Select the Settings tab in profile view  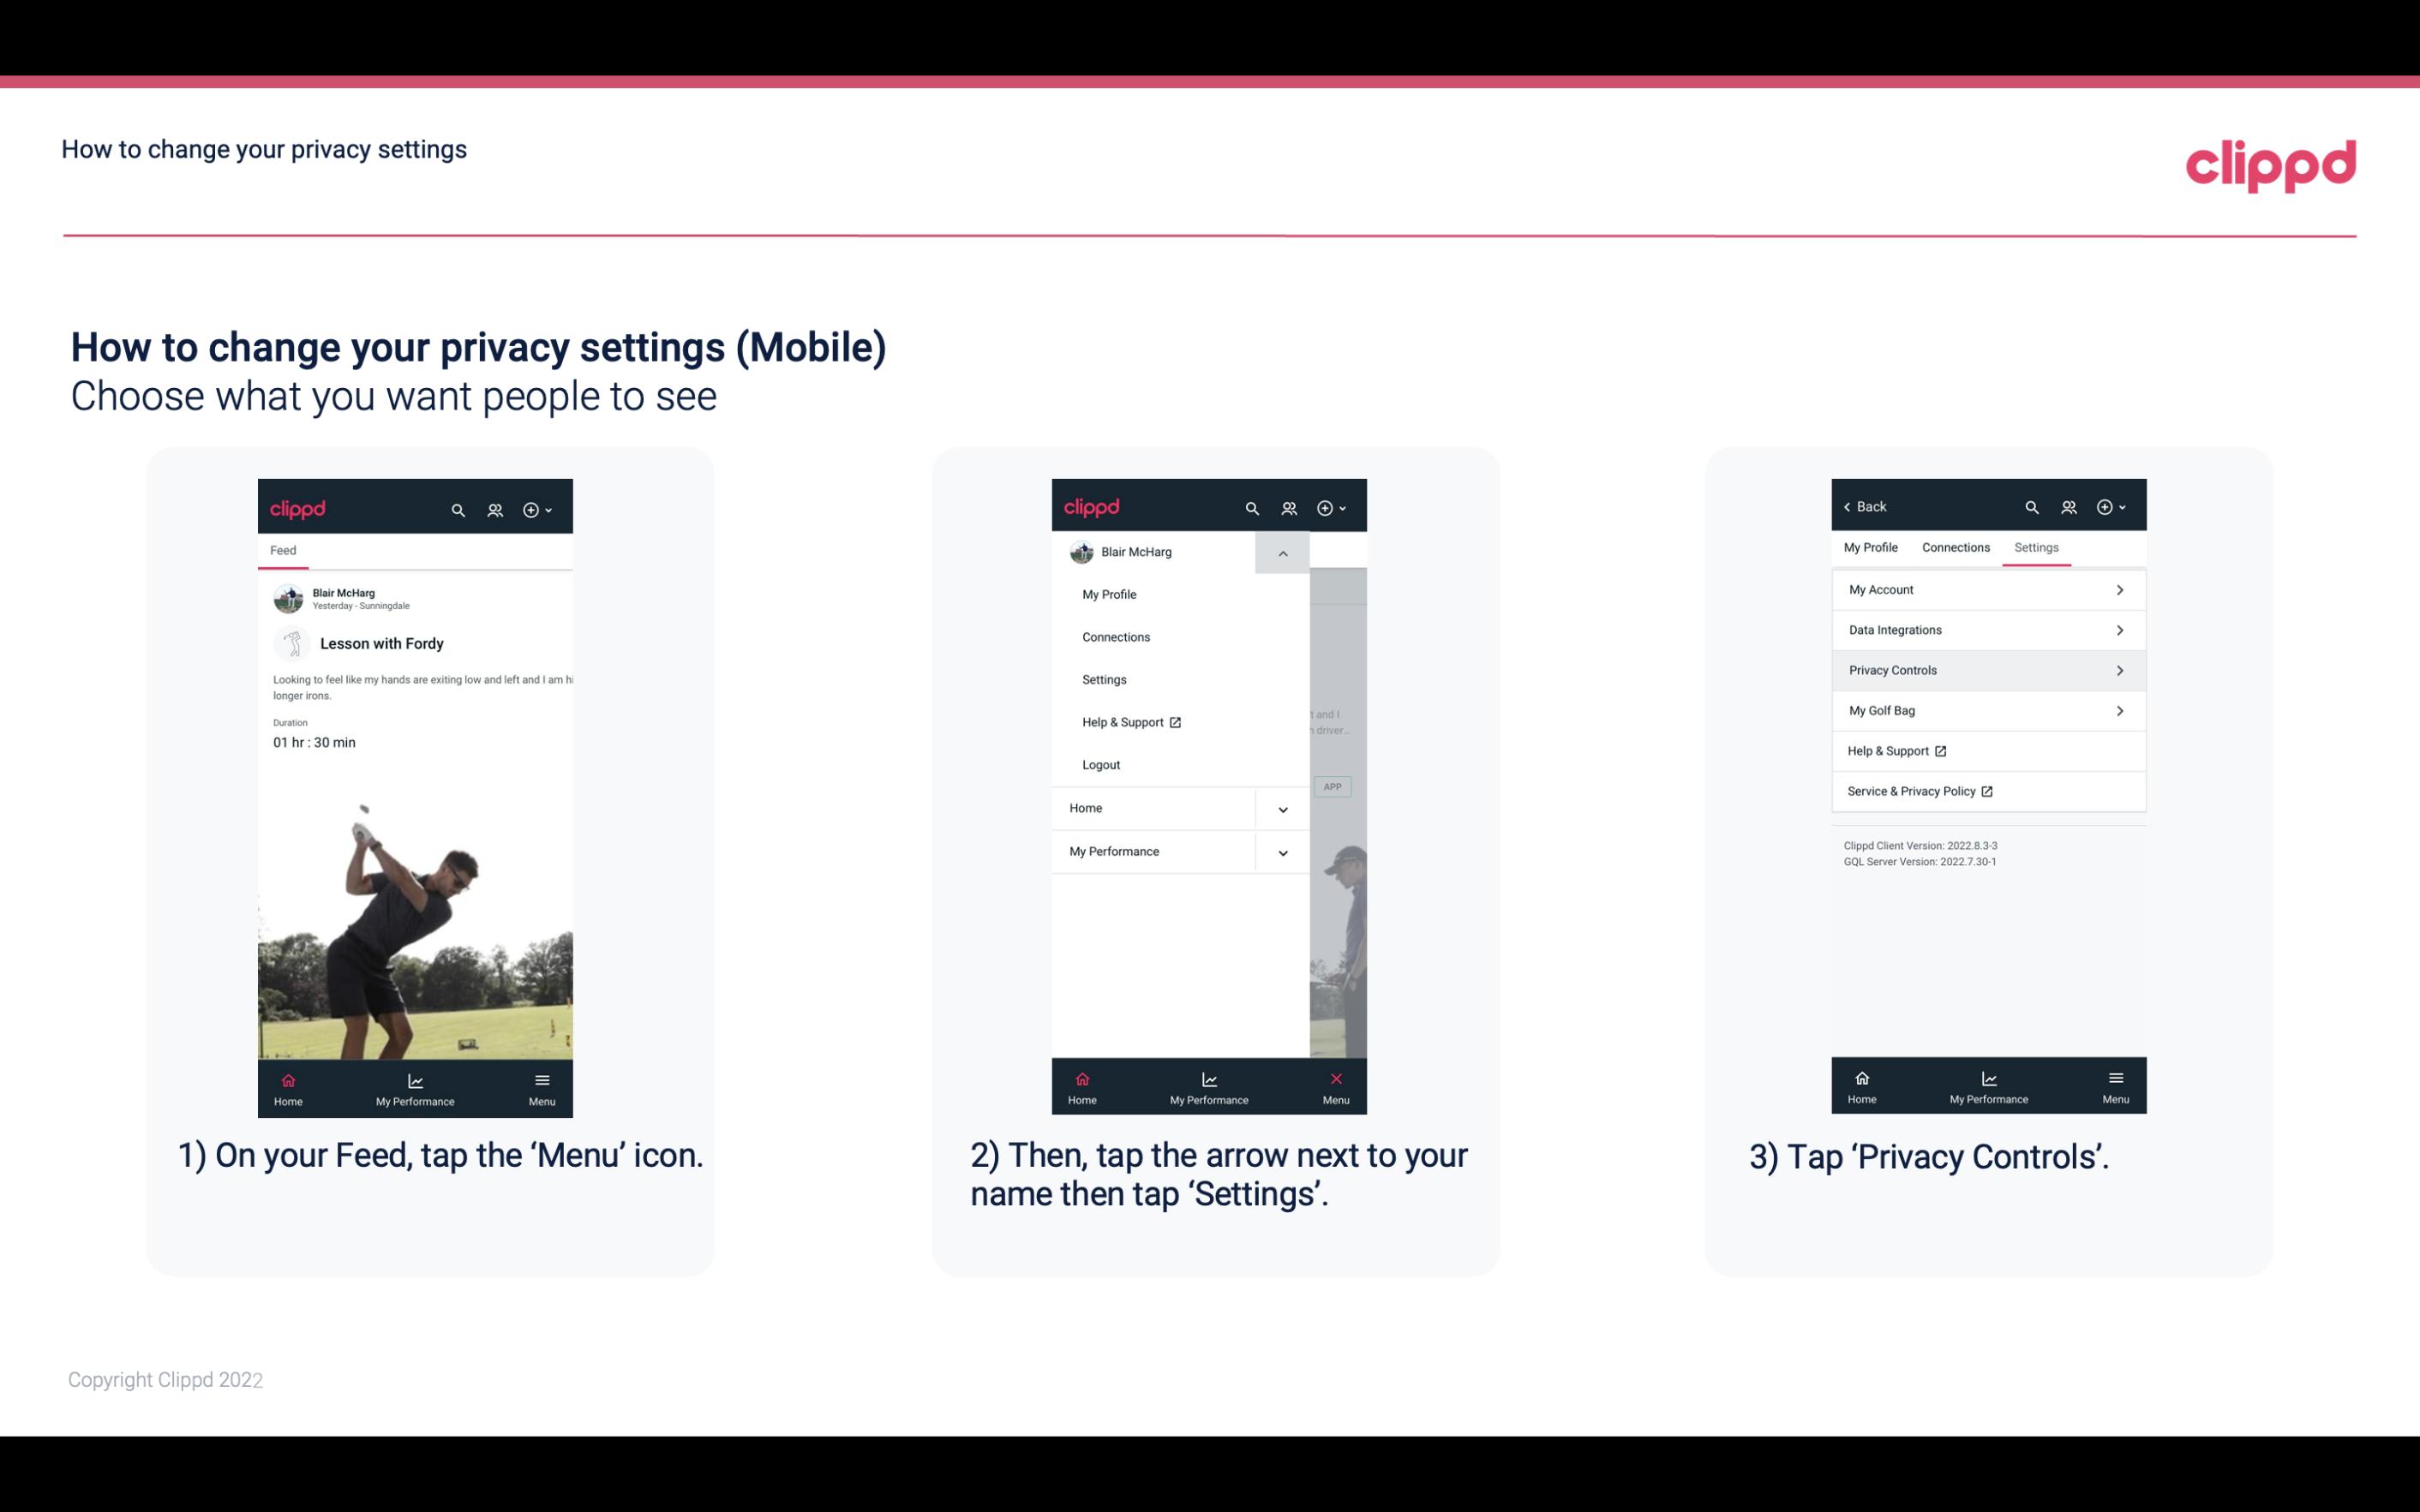click(2035, 547)
